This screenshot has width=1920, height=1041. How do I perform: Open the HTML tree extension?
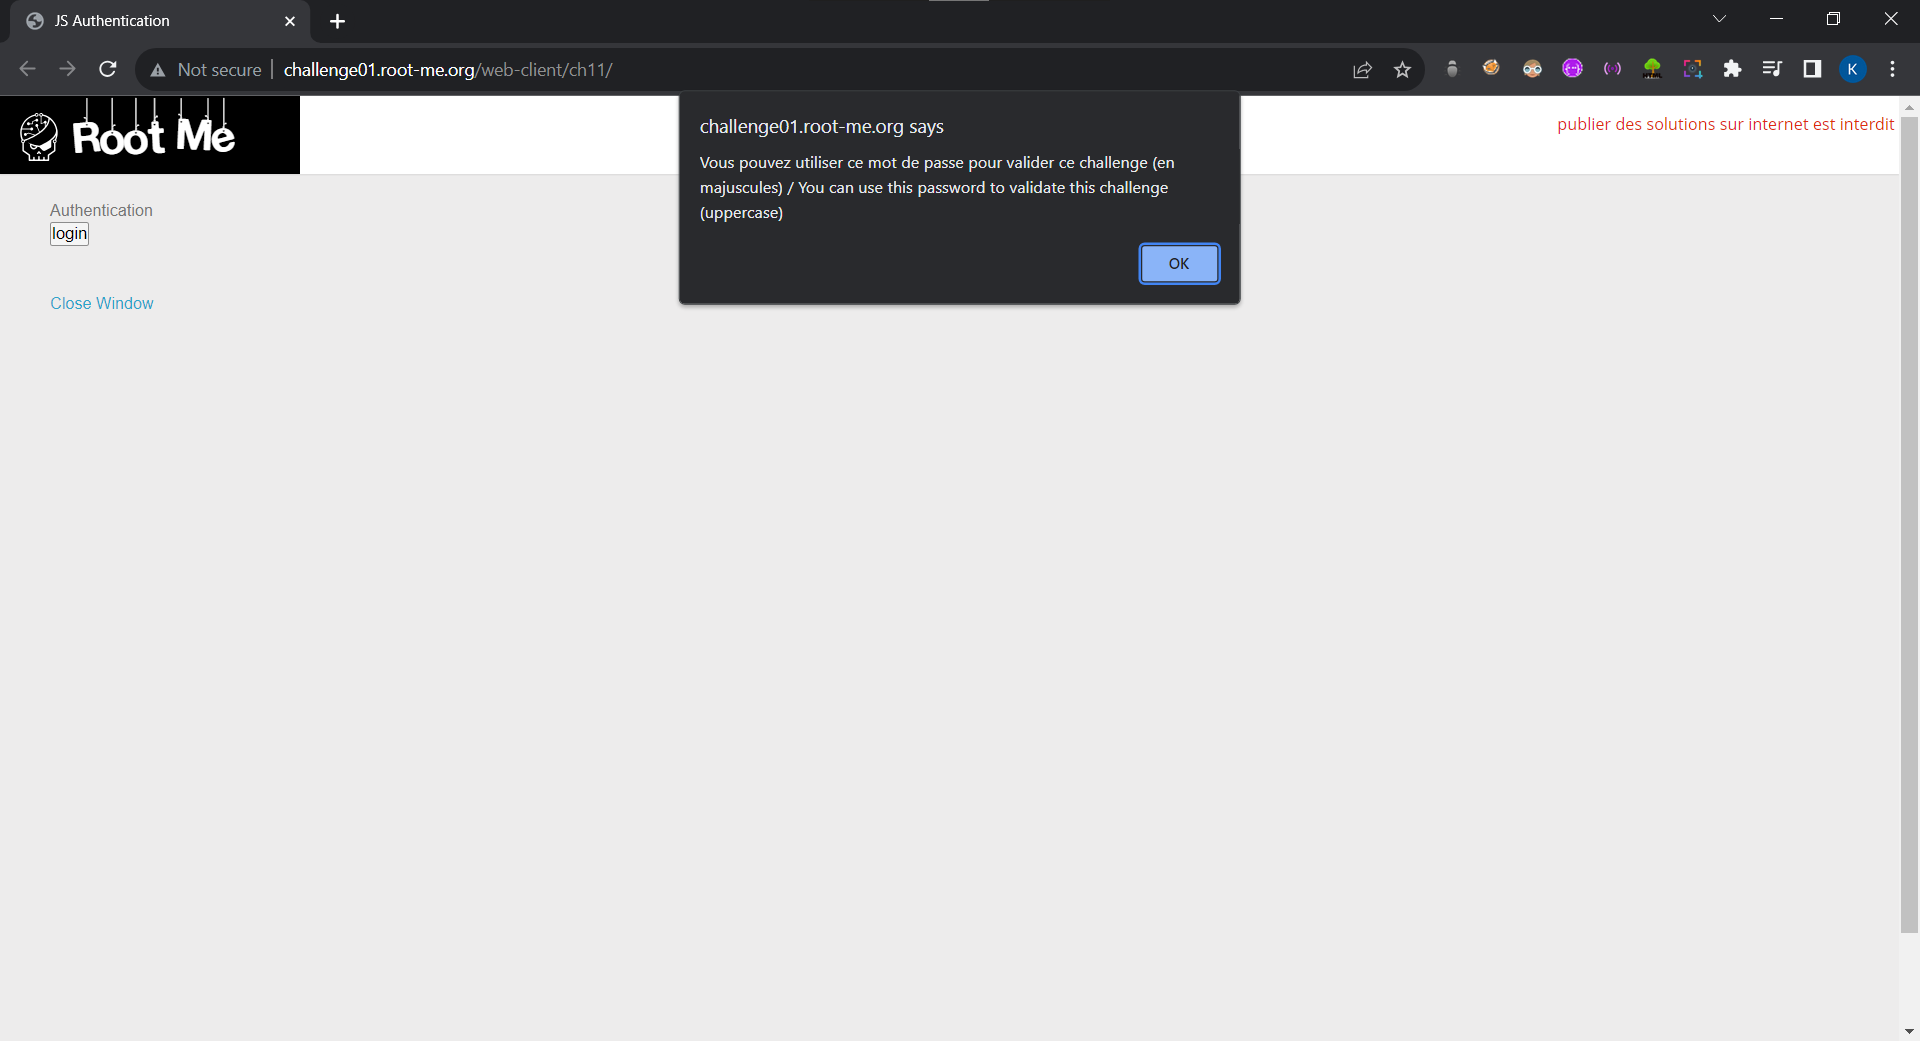pyautogui.click(x=1652, y=69)
